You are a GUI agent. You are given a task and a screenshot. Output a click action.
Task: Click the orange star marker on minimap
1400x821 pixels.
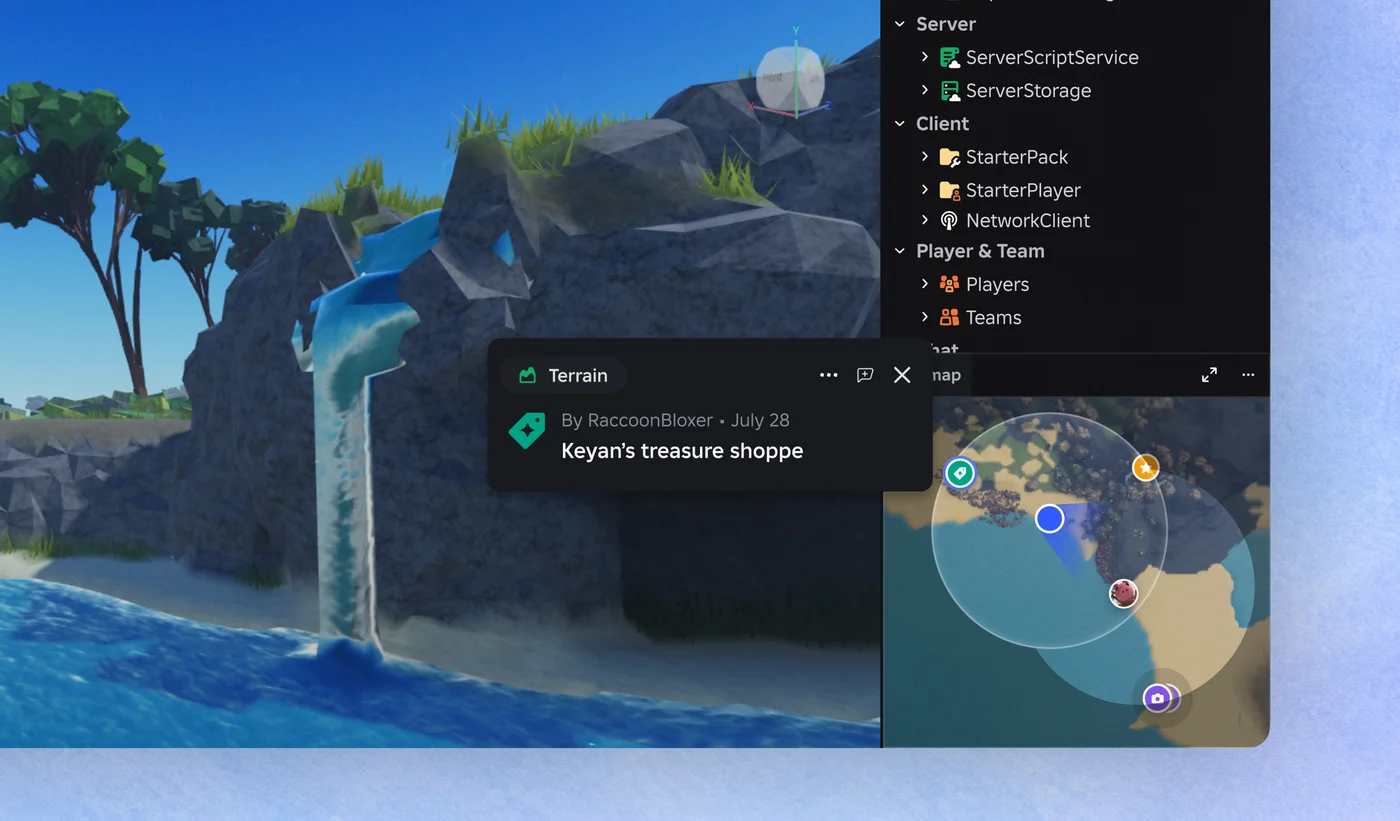click(x=1145, y=467)
